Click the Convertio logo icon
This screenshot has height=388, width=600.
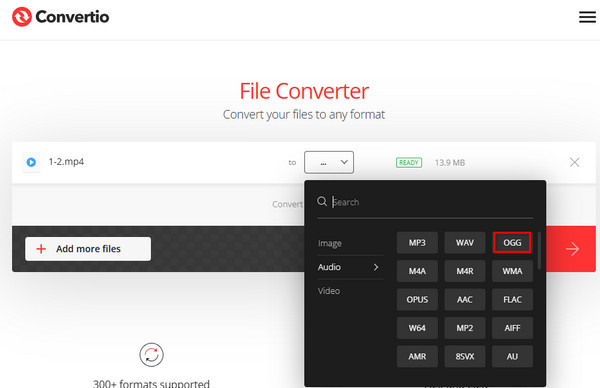tap(21, 16)
